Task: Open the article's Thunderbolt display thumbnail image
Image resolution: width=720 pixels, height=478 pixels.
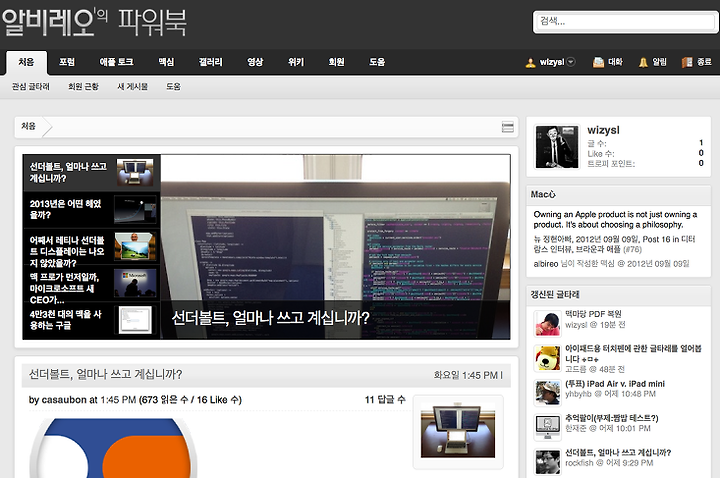Action: [x=458, y=432]
